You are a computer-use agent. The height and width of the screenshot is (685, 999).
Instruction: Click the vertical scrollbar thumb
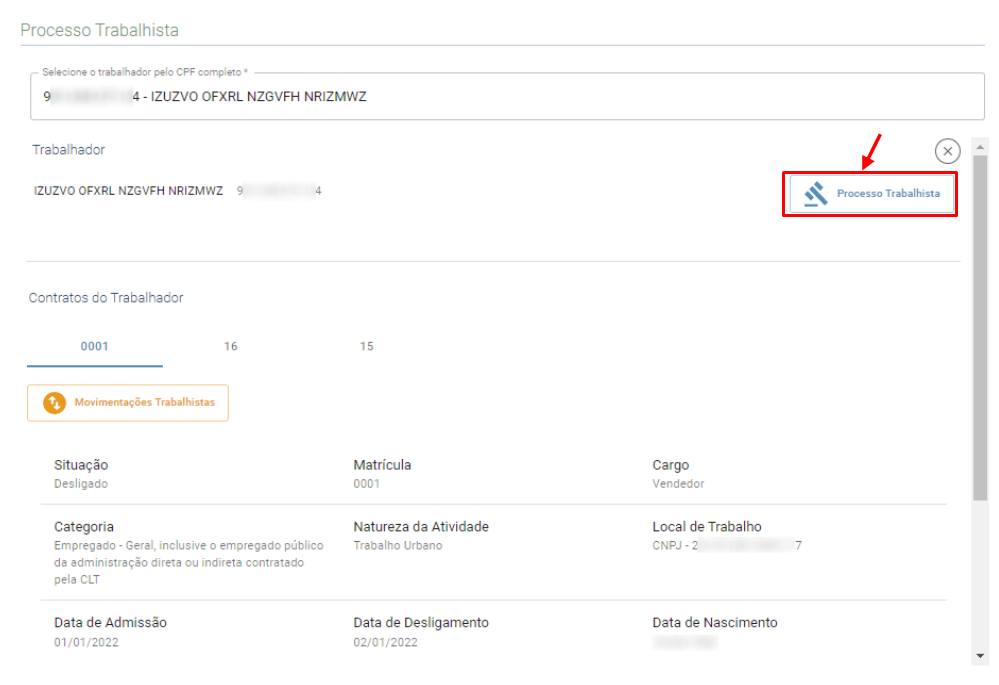[x=979, y=330]
